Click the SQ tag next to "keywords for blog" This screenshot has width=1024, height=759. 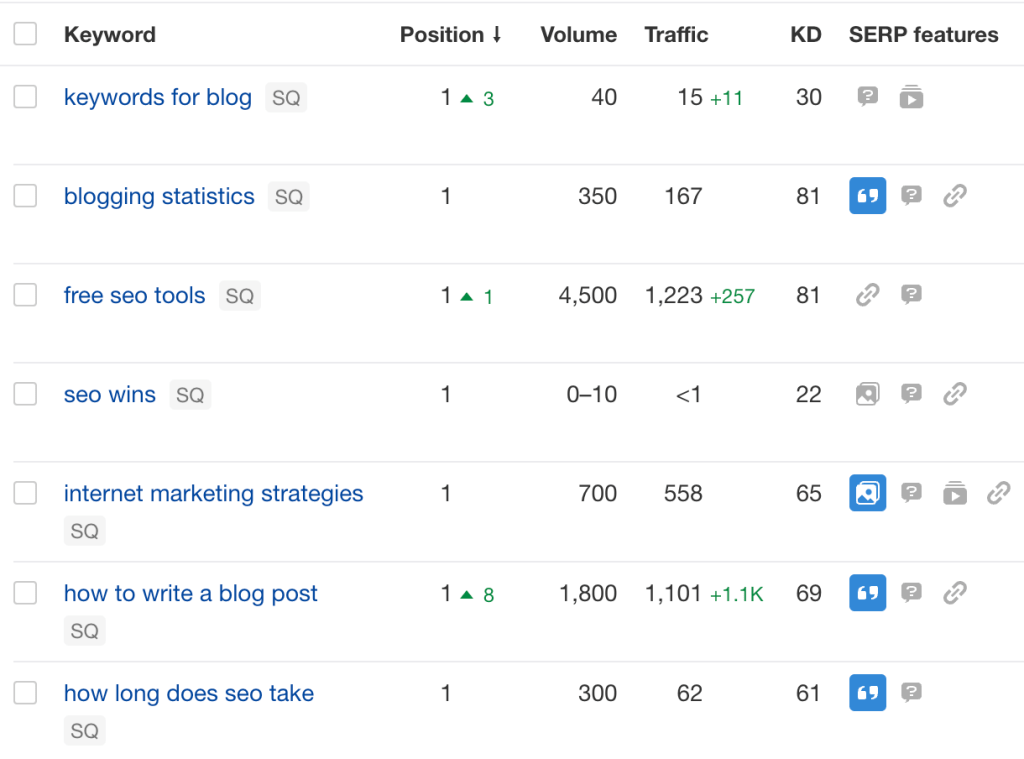[x=286, y=97]
